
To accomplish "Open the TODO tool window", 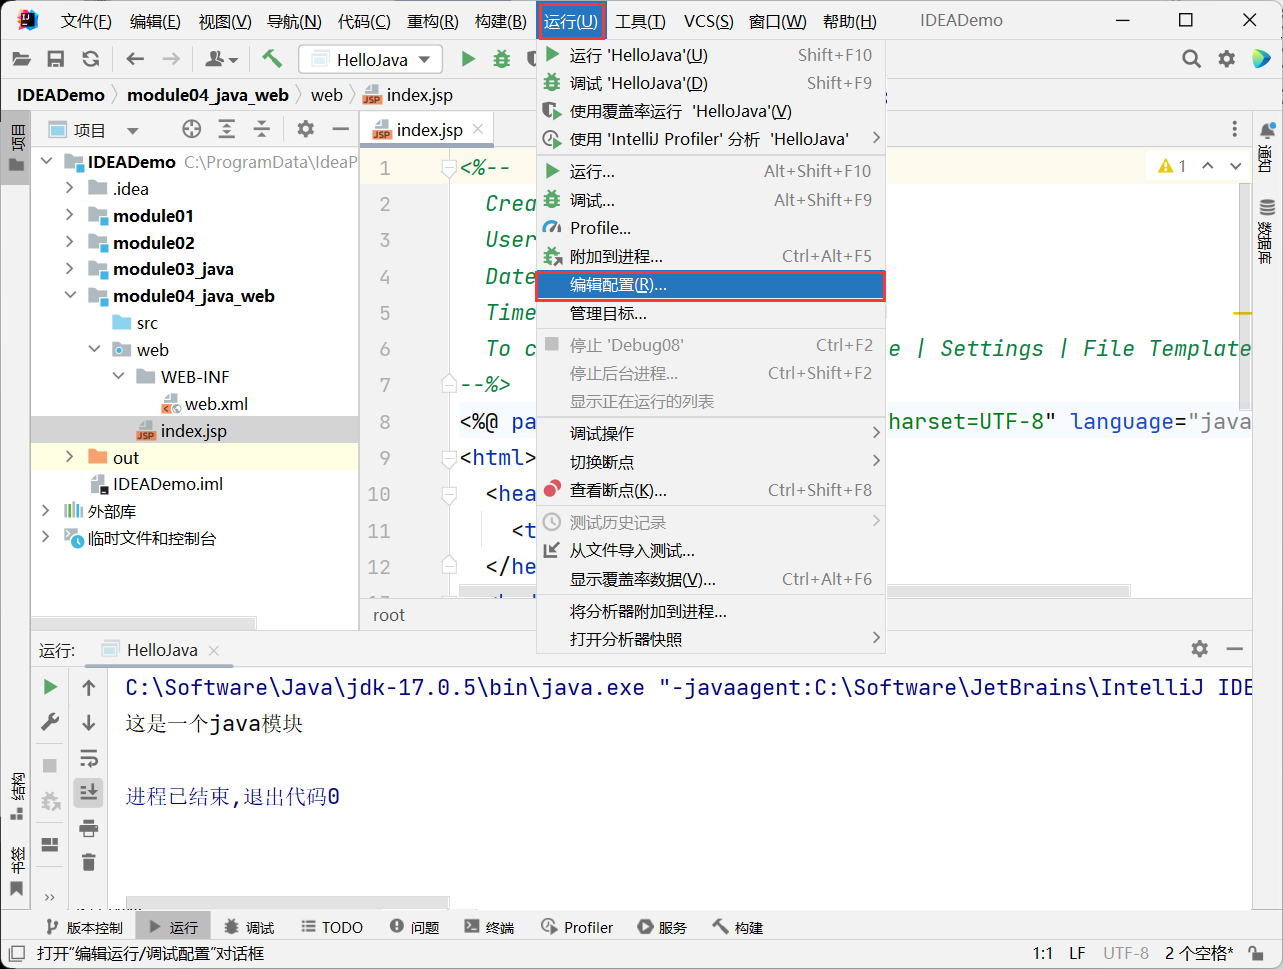I will click(x=332, y=927).
